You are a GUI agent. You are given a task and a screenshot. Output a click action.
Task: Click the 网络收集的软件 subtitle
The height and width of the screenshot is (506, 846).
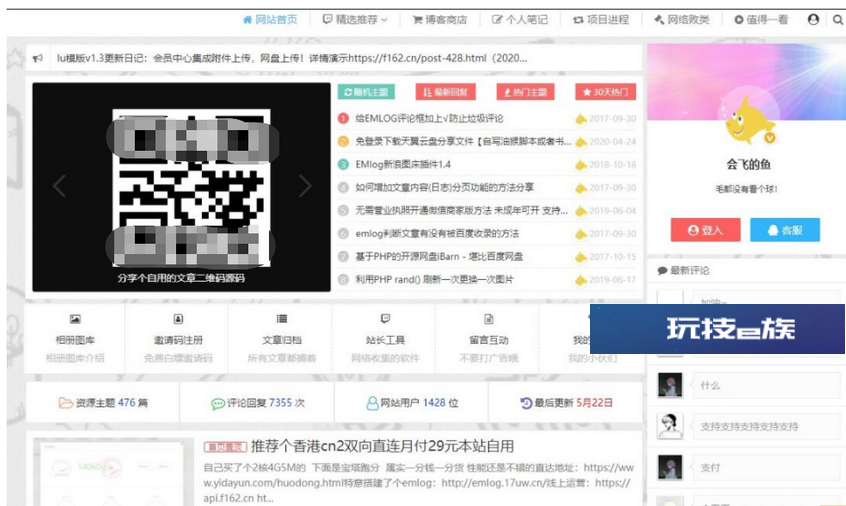385,358
